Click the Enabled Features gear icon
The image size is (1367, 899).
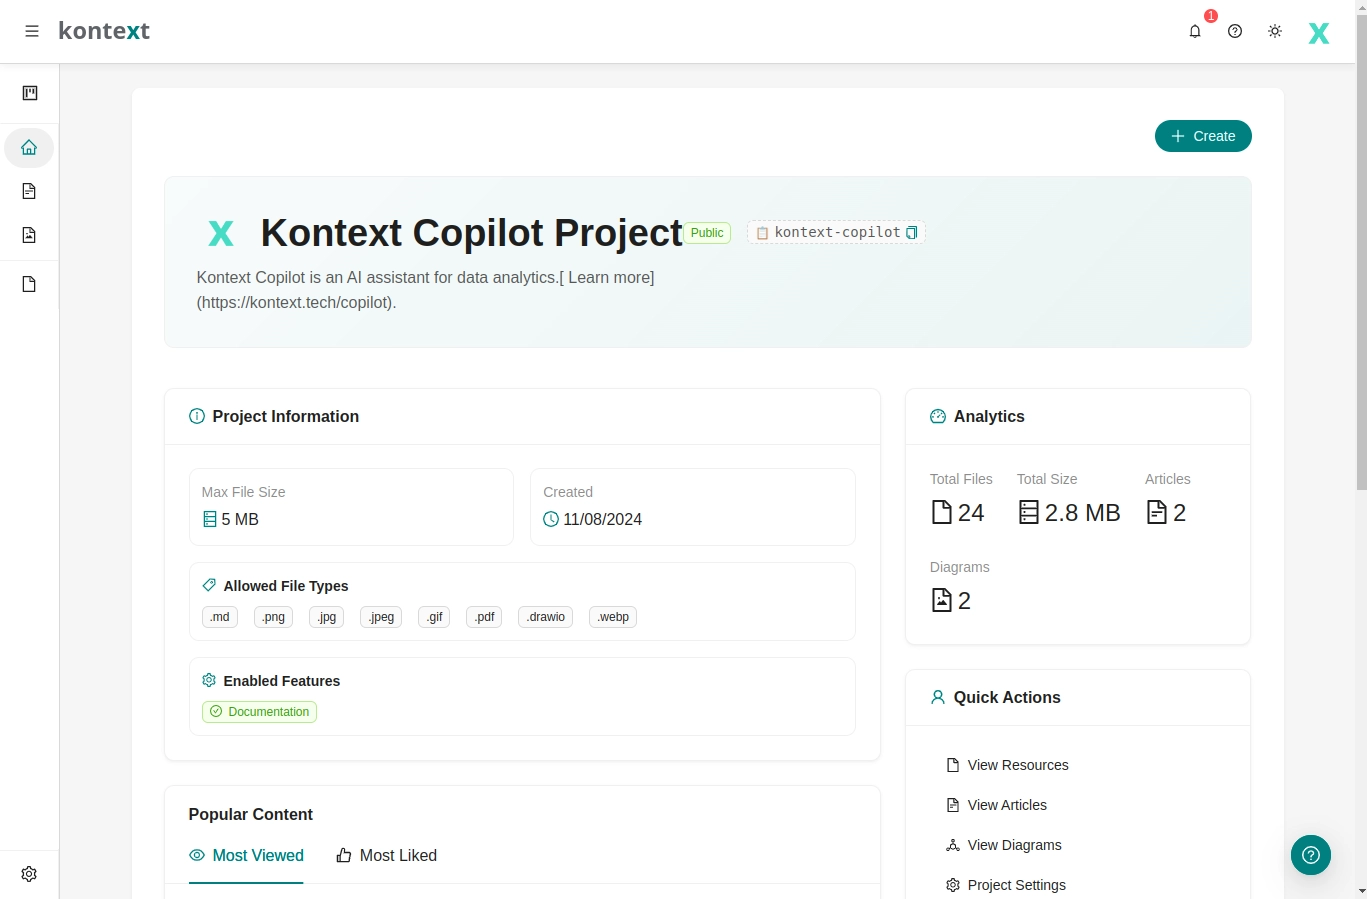click(209, 680)
